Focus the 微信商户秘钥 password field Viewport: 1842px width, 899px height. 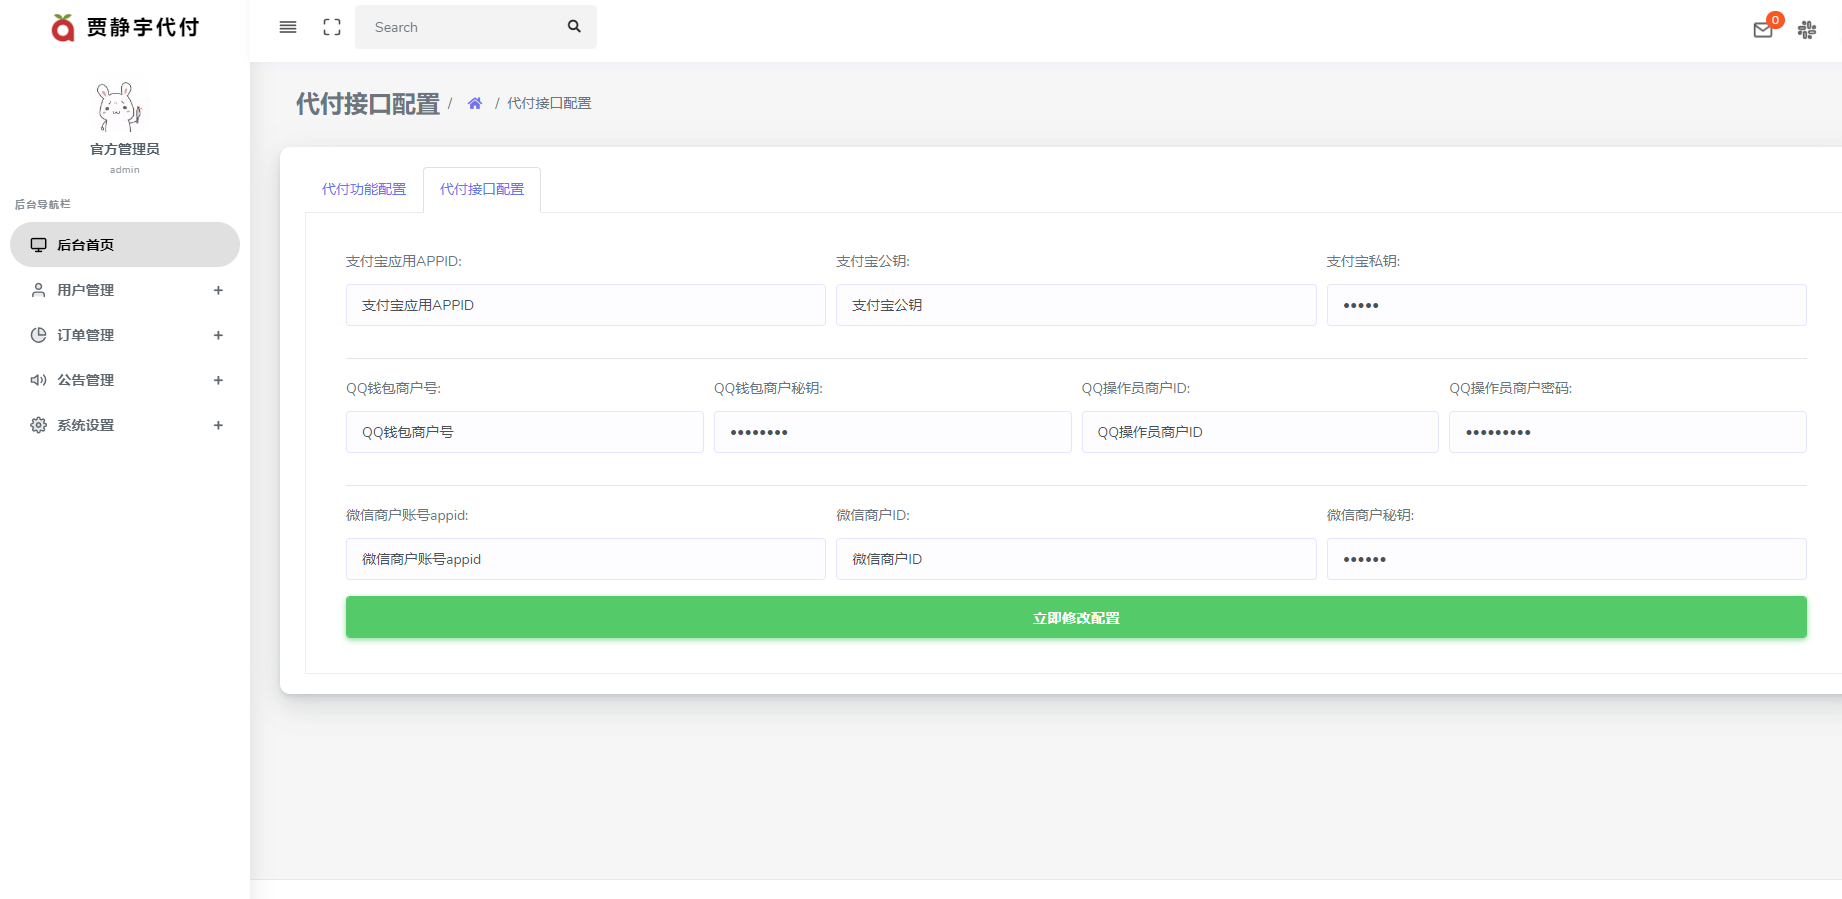(x=1567, y=559)
